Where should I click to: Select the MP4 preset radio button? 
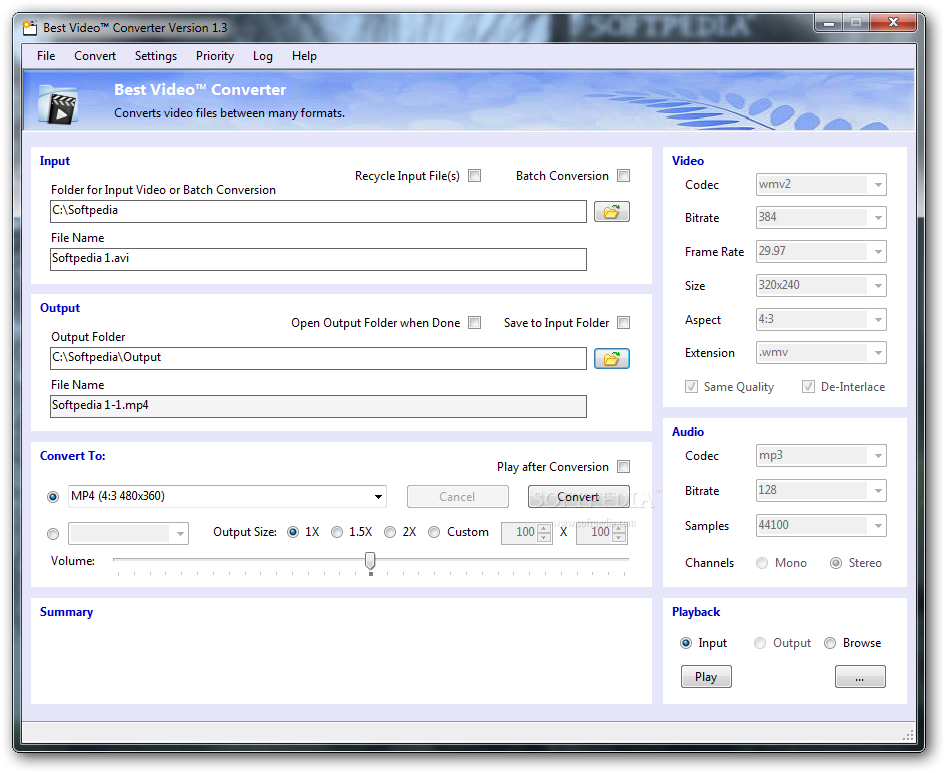pos(53,497)
